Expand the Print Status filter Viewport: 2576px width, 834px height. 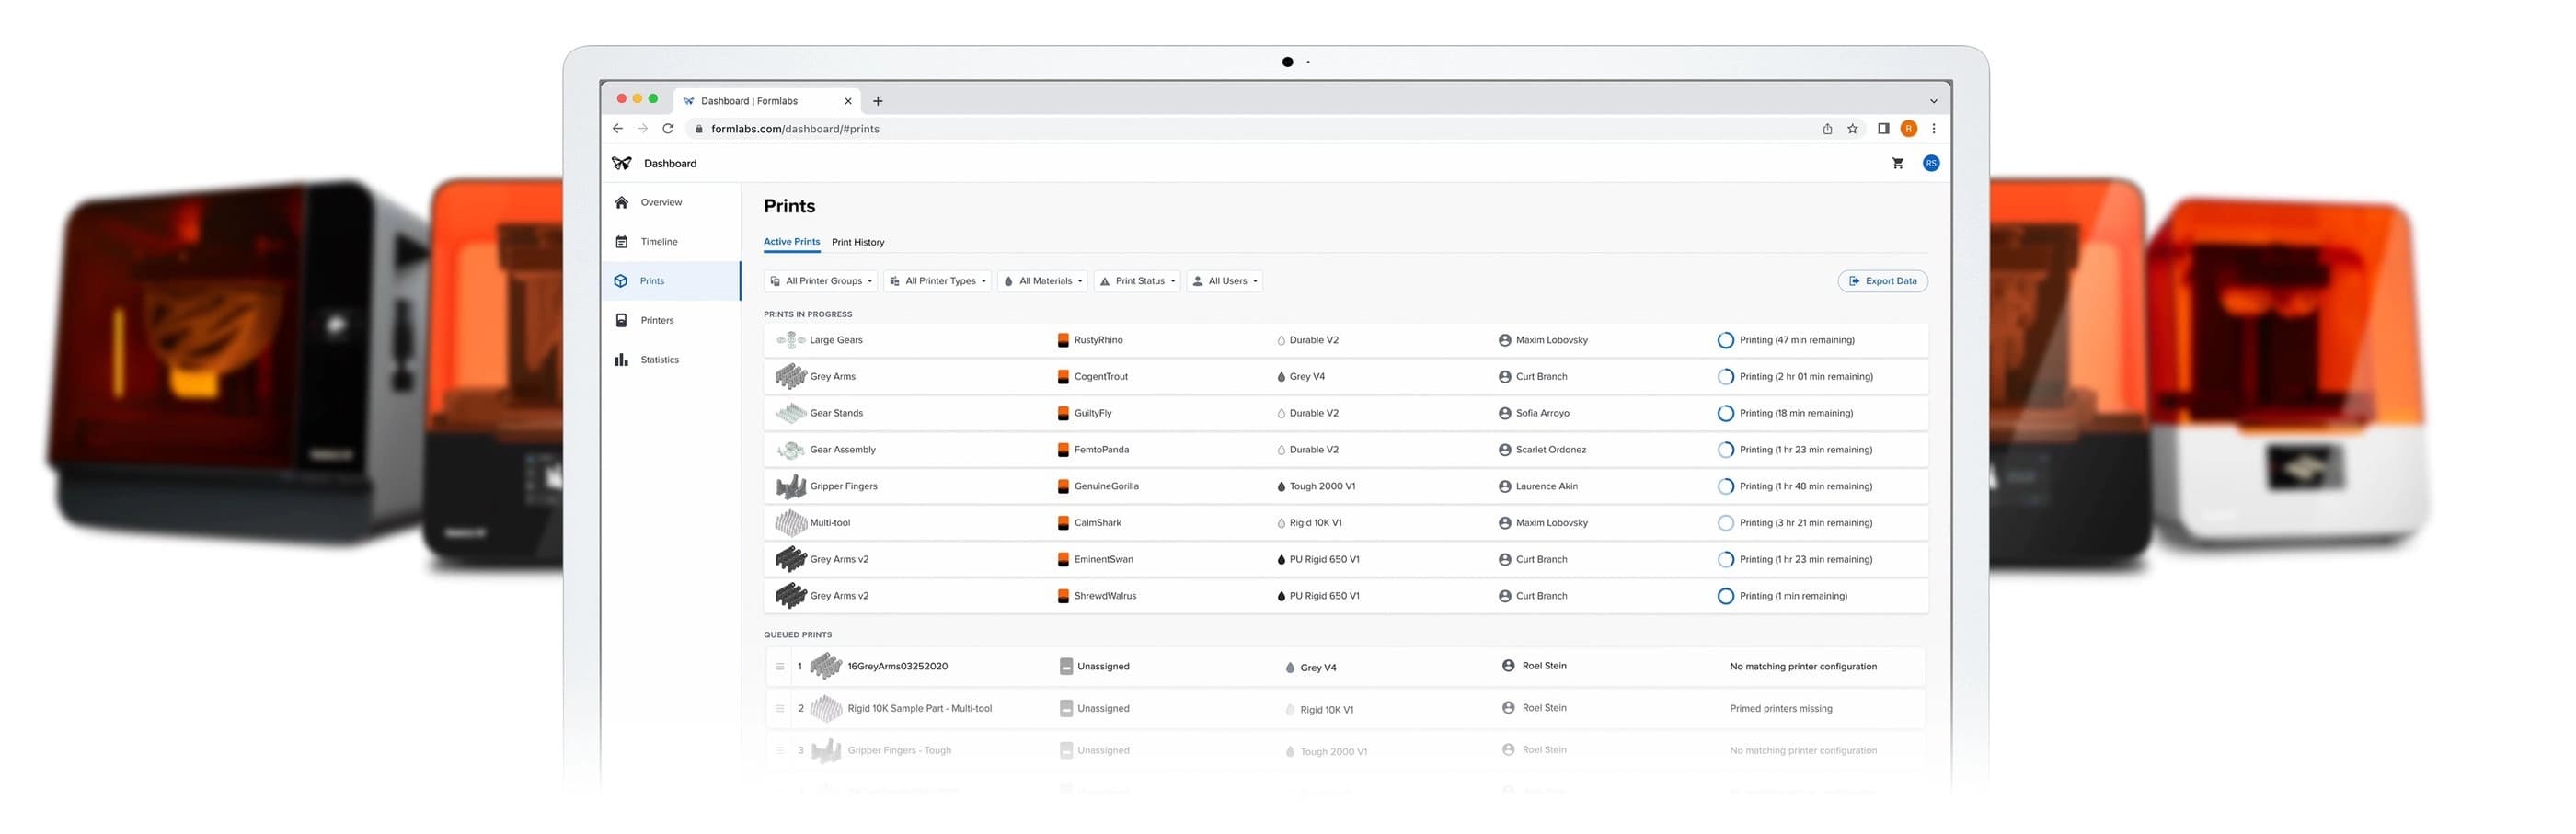pos(1138,281)
